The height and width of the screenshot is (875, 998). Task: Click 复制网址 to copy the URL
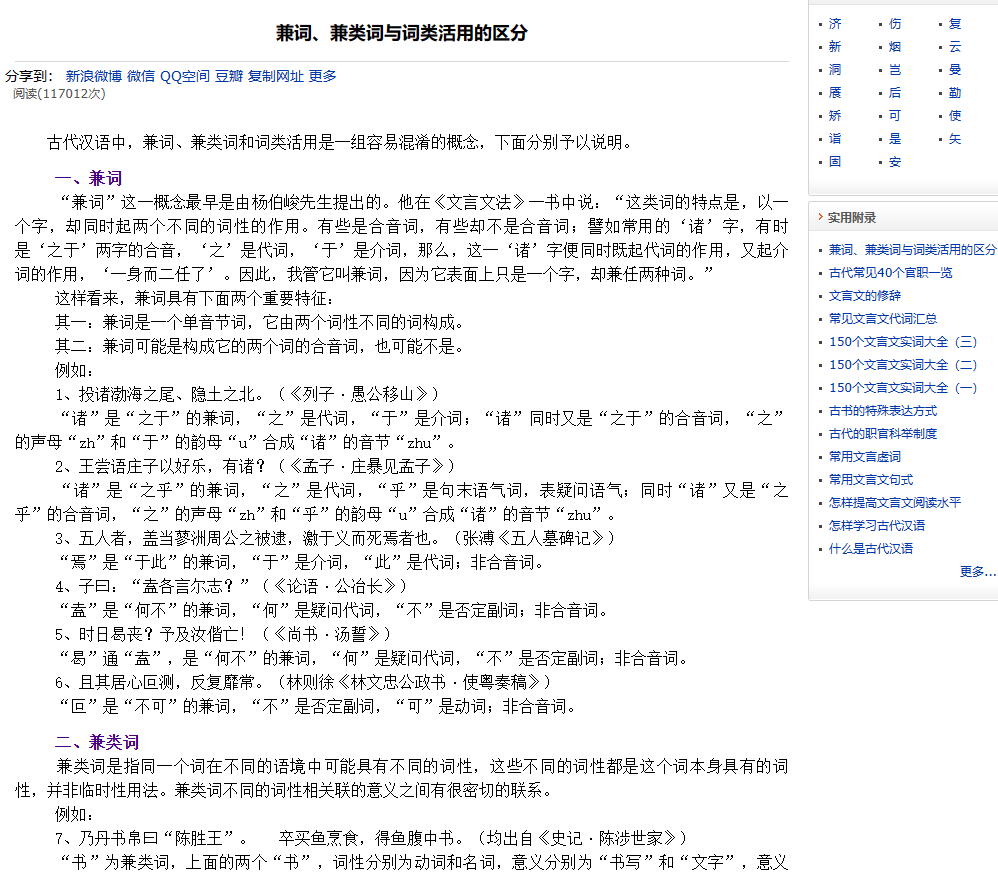pyautogui.click(x=276, y=76)
